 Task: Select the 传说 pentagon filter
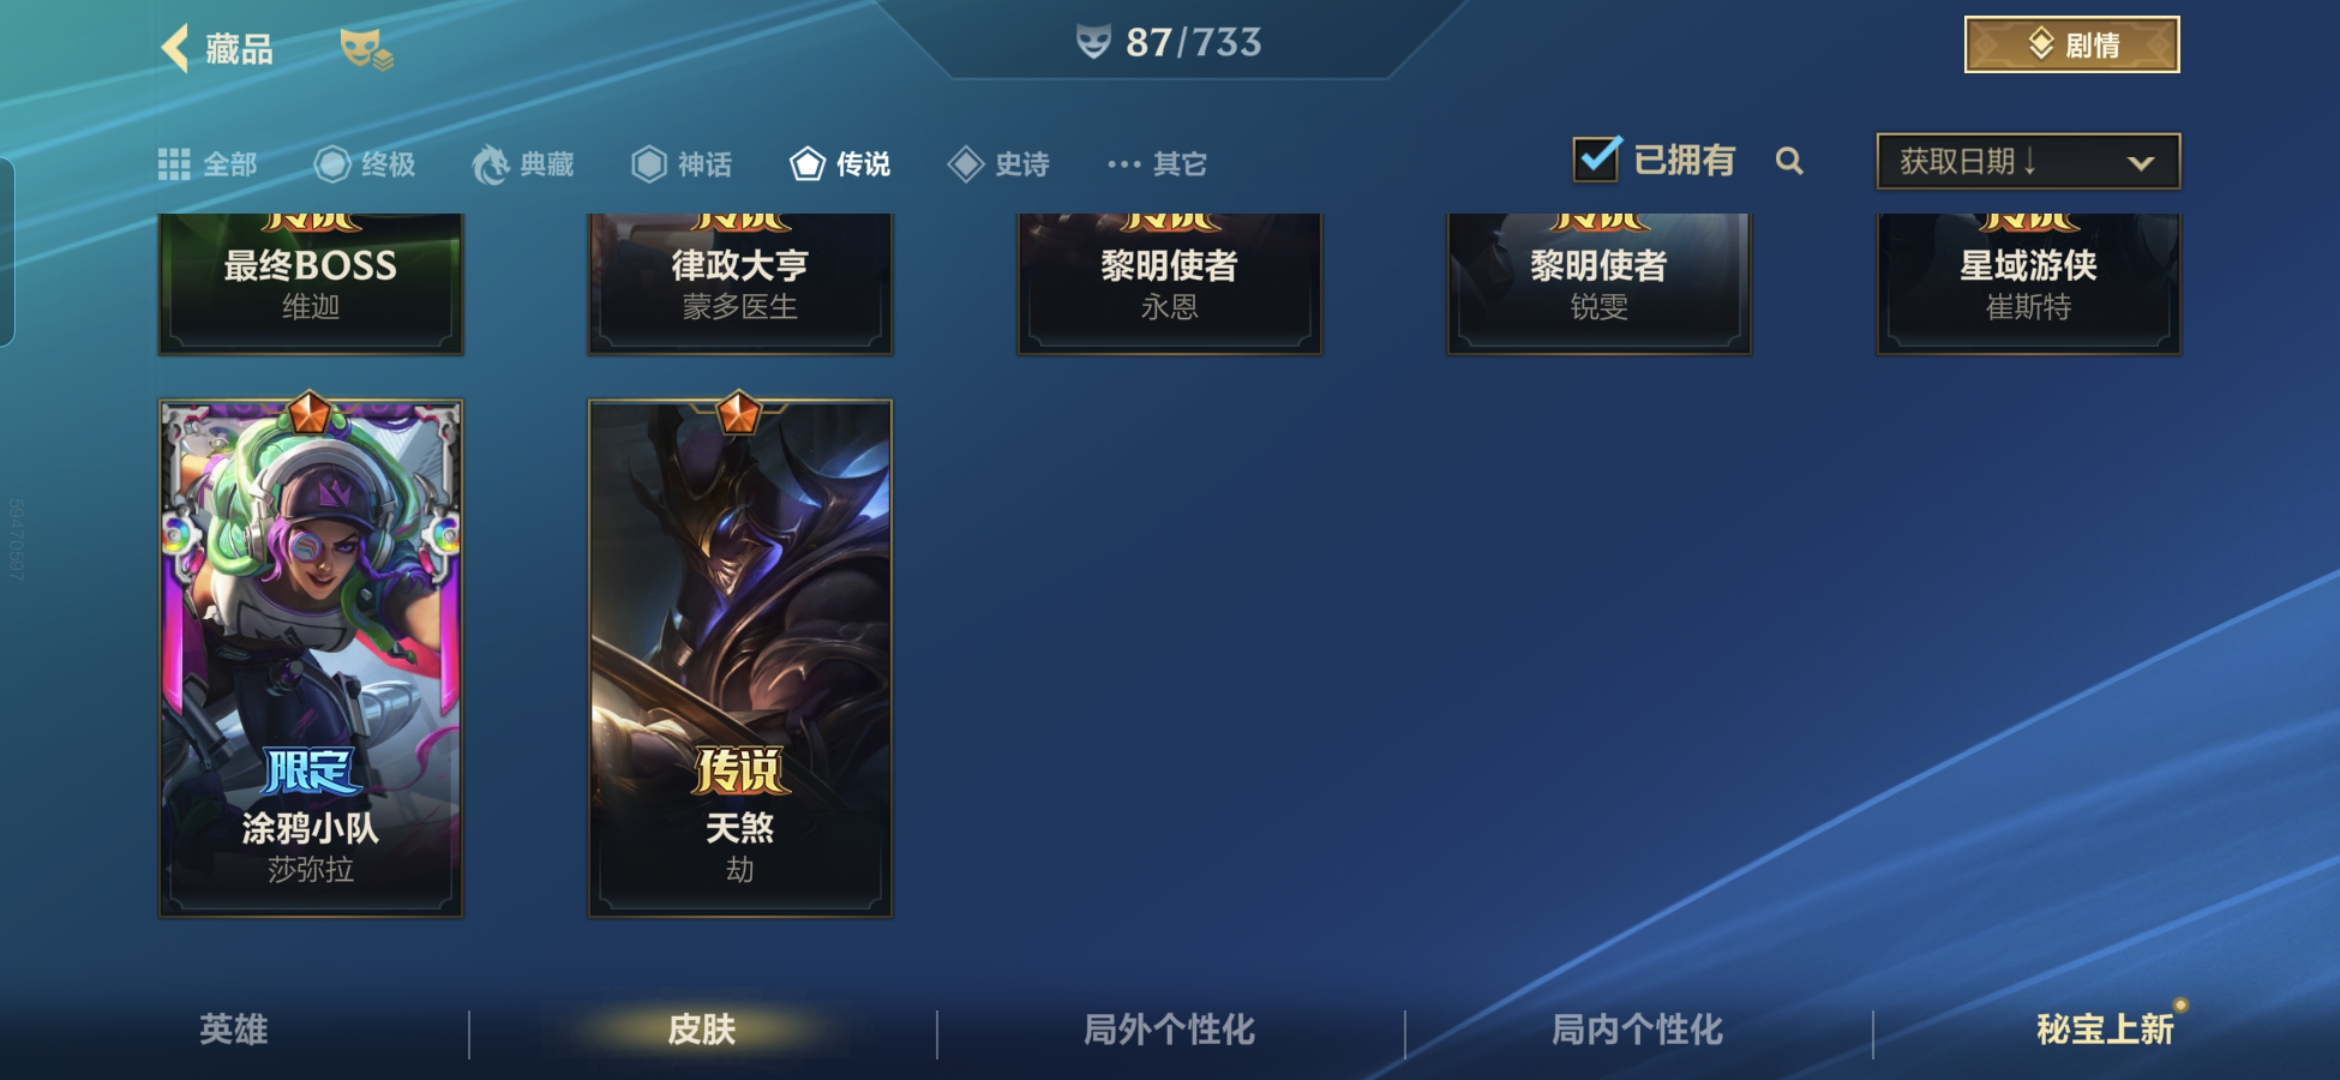tap(840, 164)
